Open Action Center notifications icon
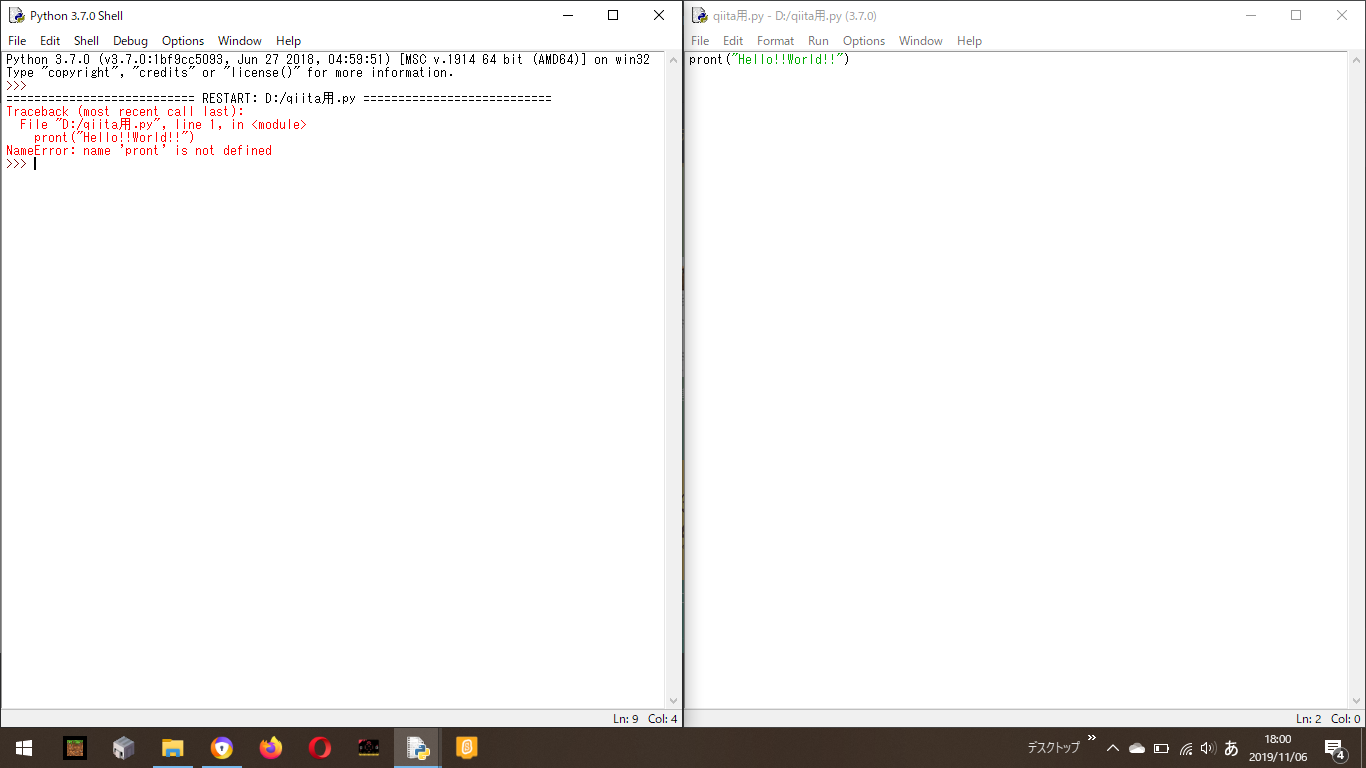The image size is (1366, 768). click(x=1334, y=748)
